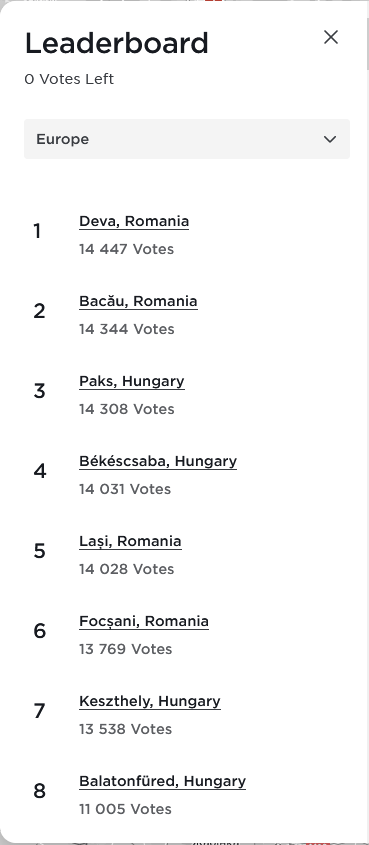The width and height of the screenshot is (369, 845).
Task: Click the rank number 4
Action: (x=40, y=472)
